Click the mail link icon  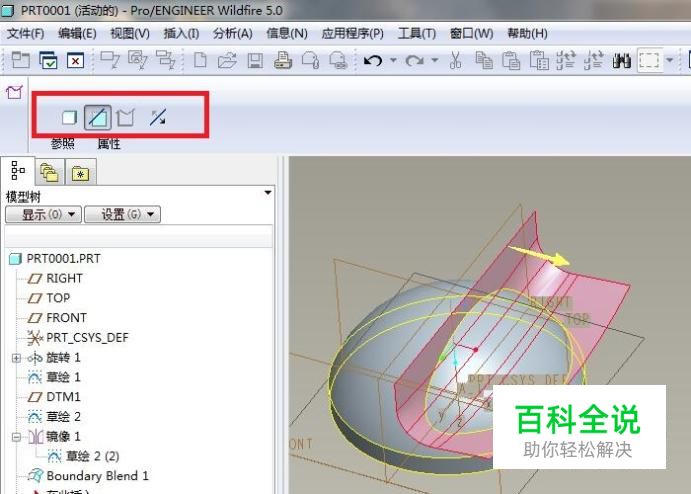pos(338,60)
